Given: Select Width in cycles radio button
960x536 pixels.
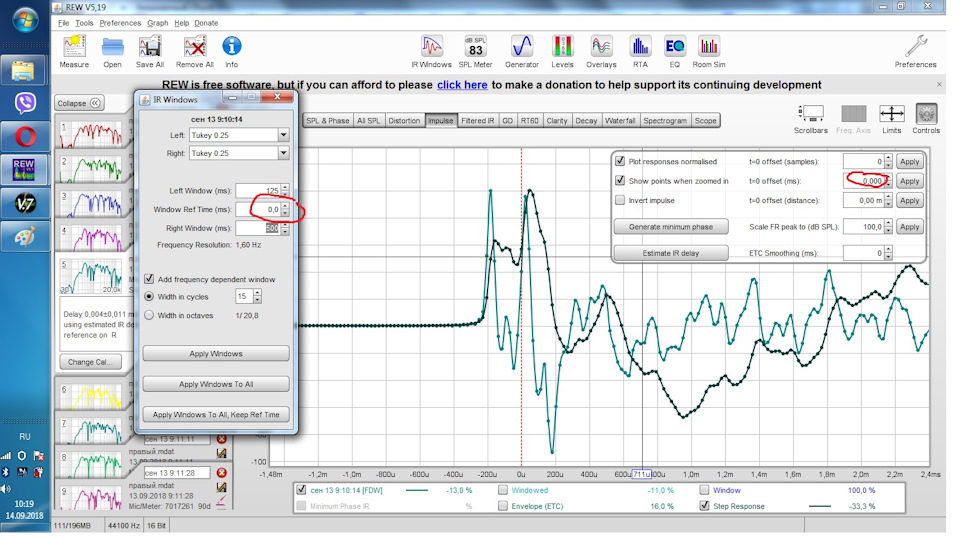Looking at the screenshot, I should [x=149, y=296].
